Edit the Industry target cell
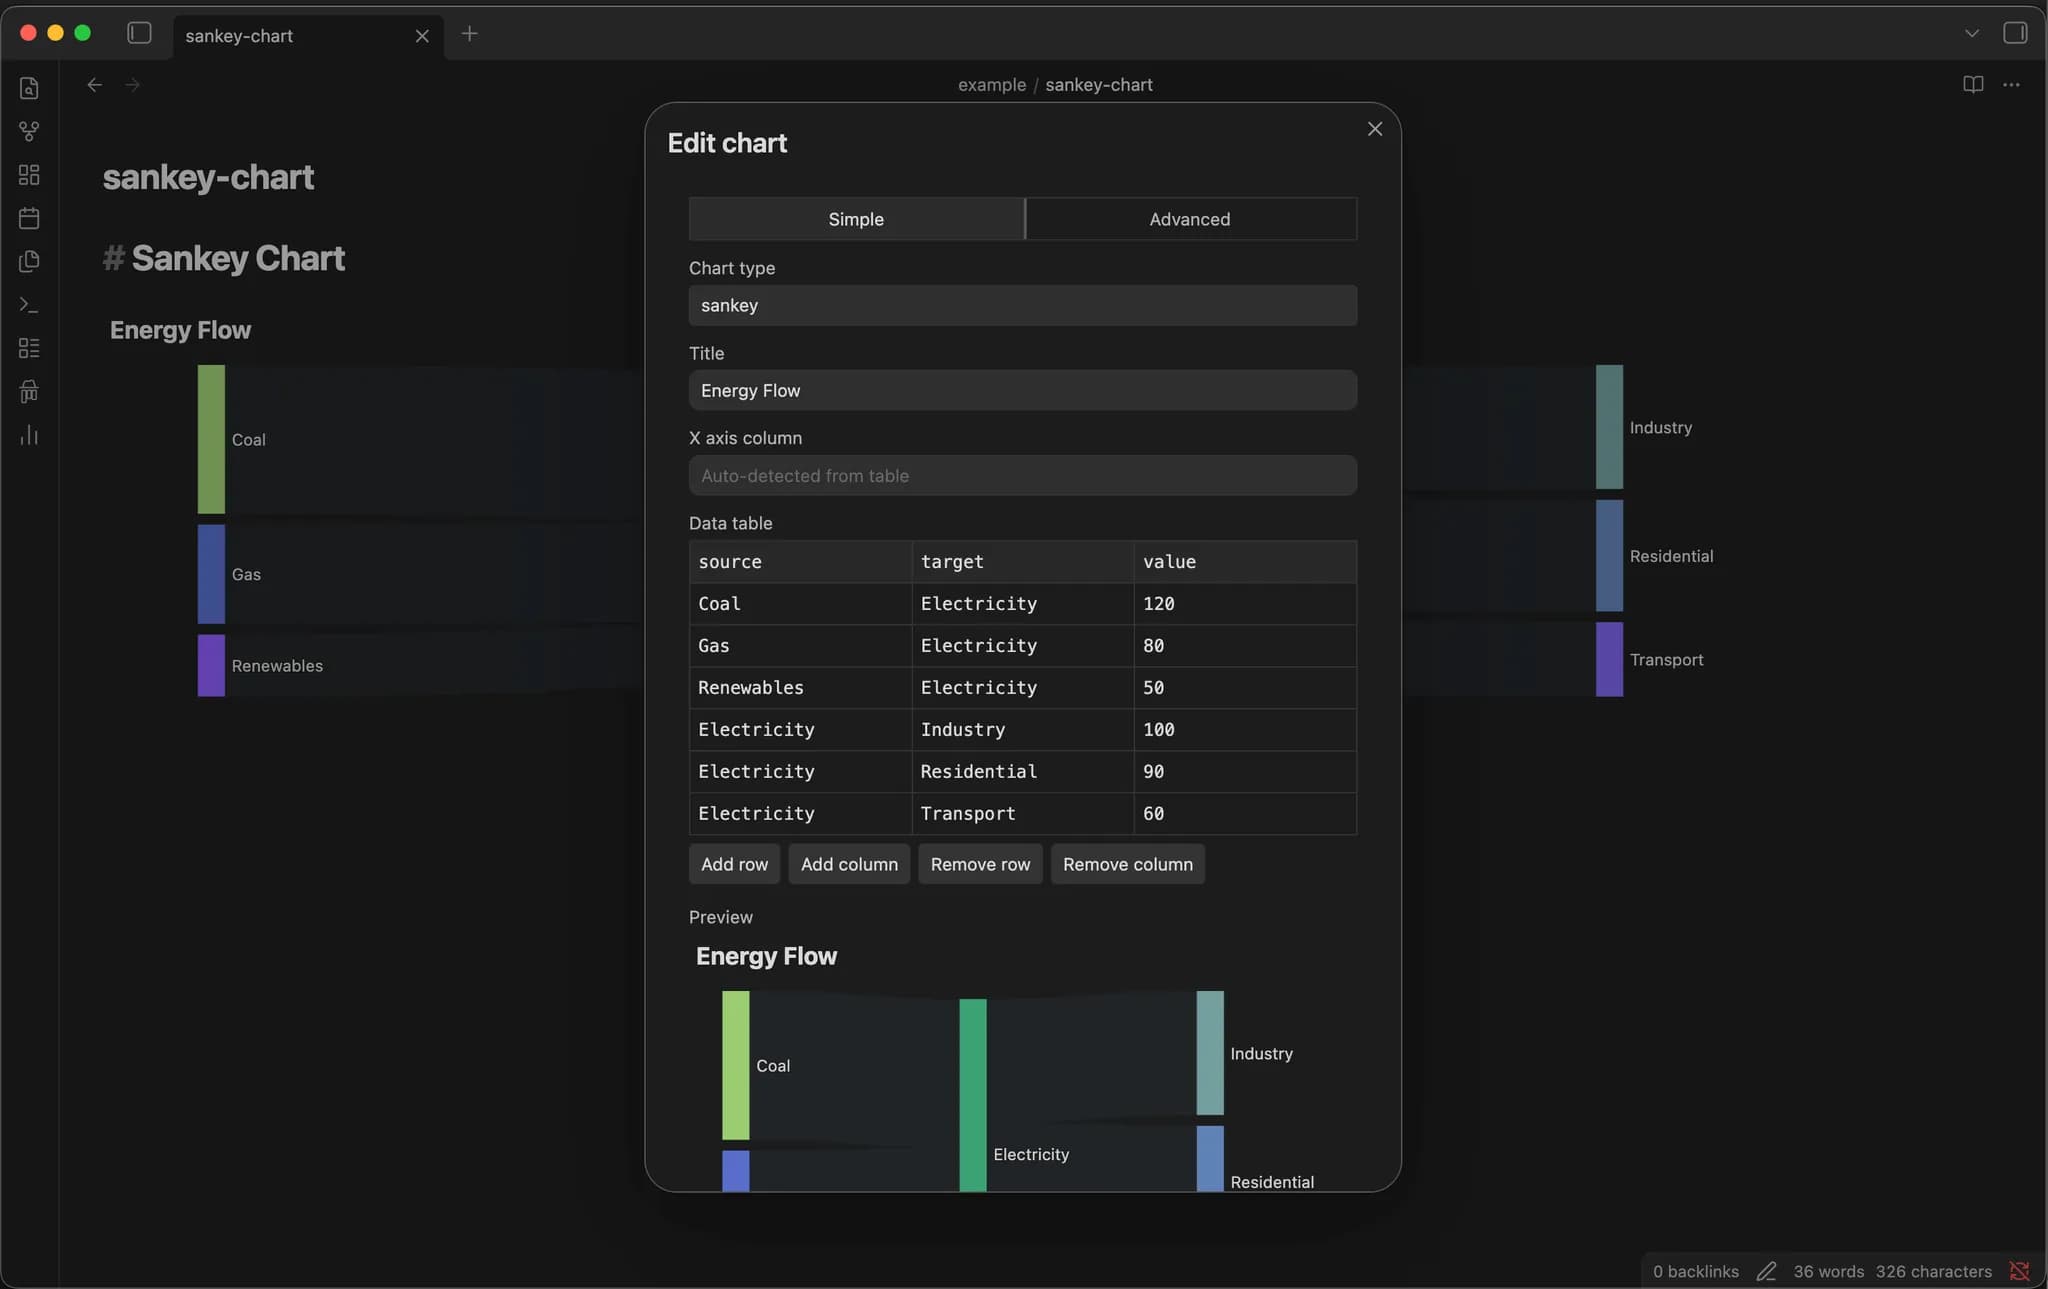This screenshot has width=2048, height=1289. (x=1023, y=730)
